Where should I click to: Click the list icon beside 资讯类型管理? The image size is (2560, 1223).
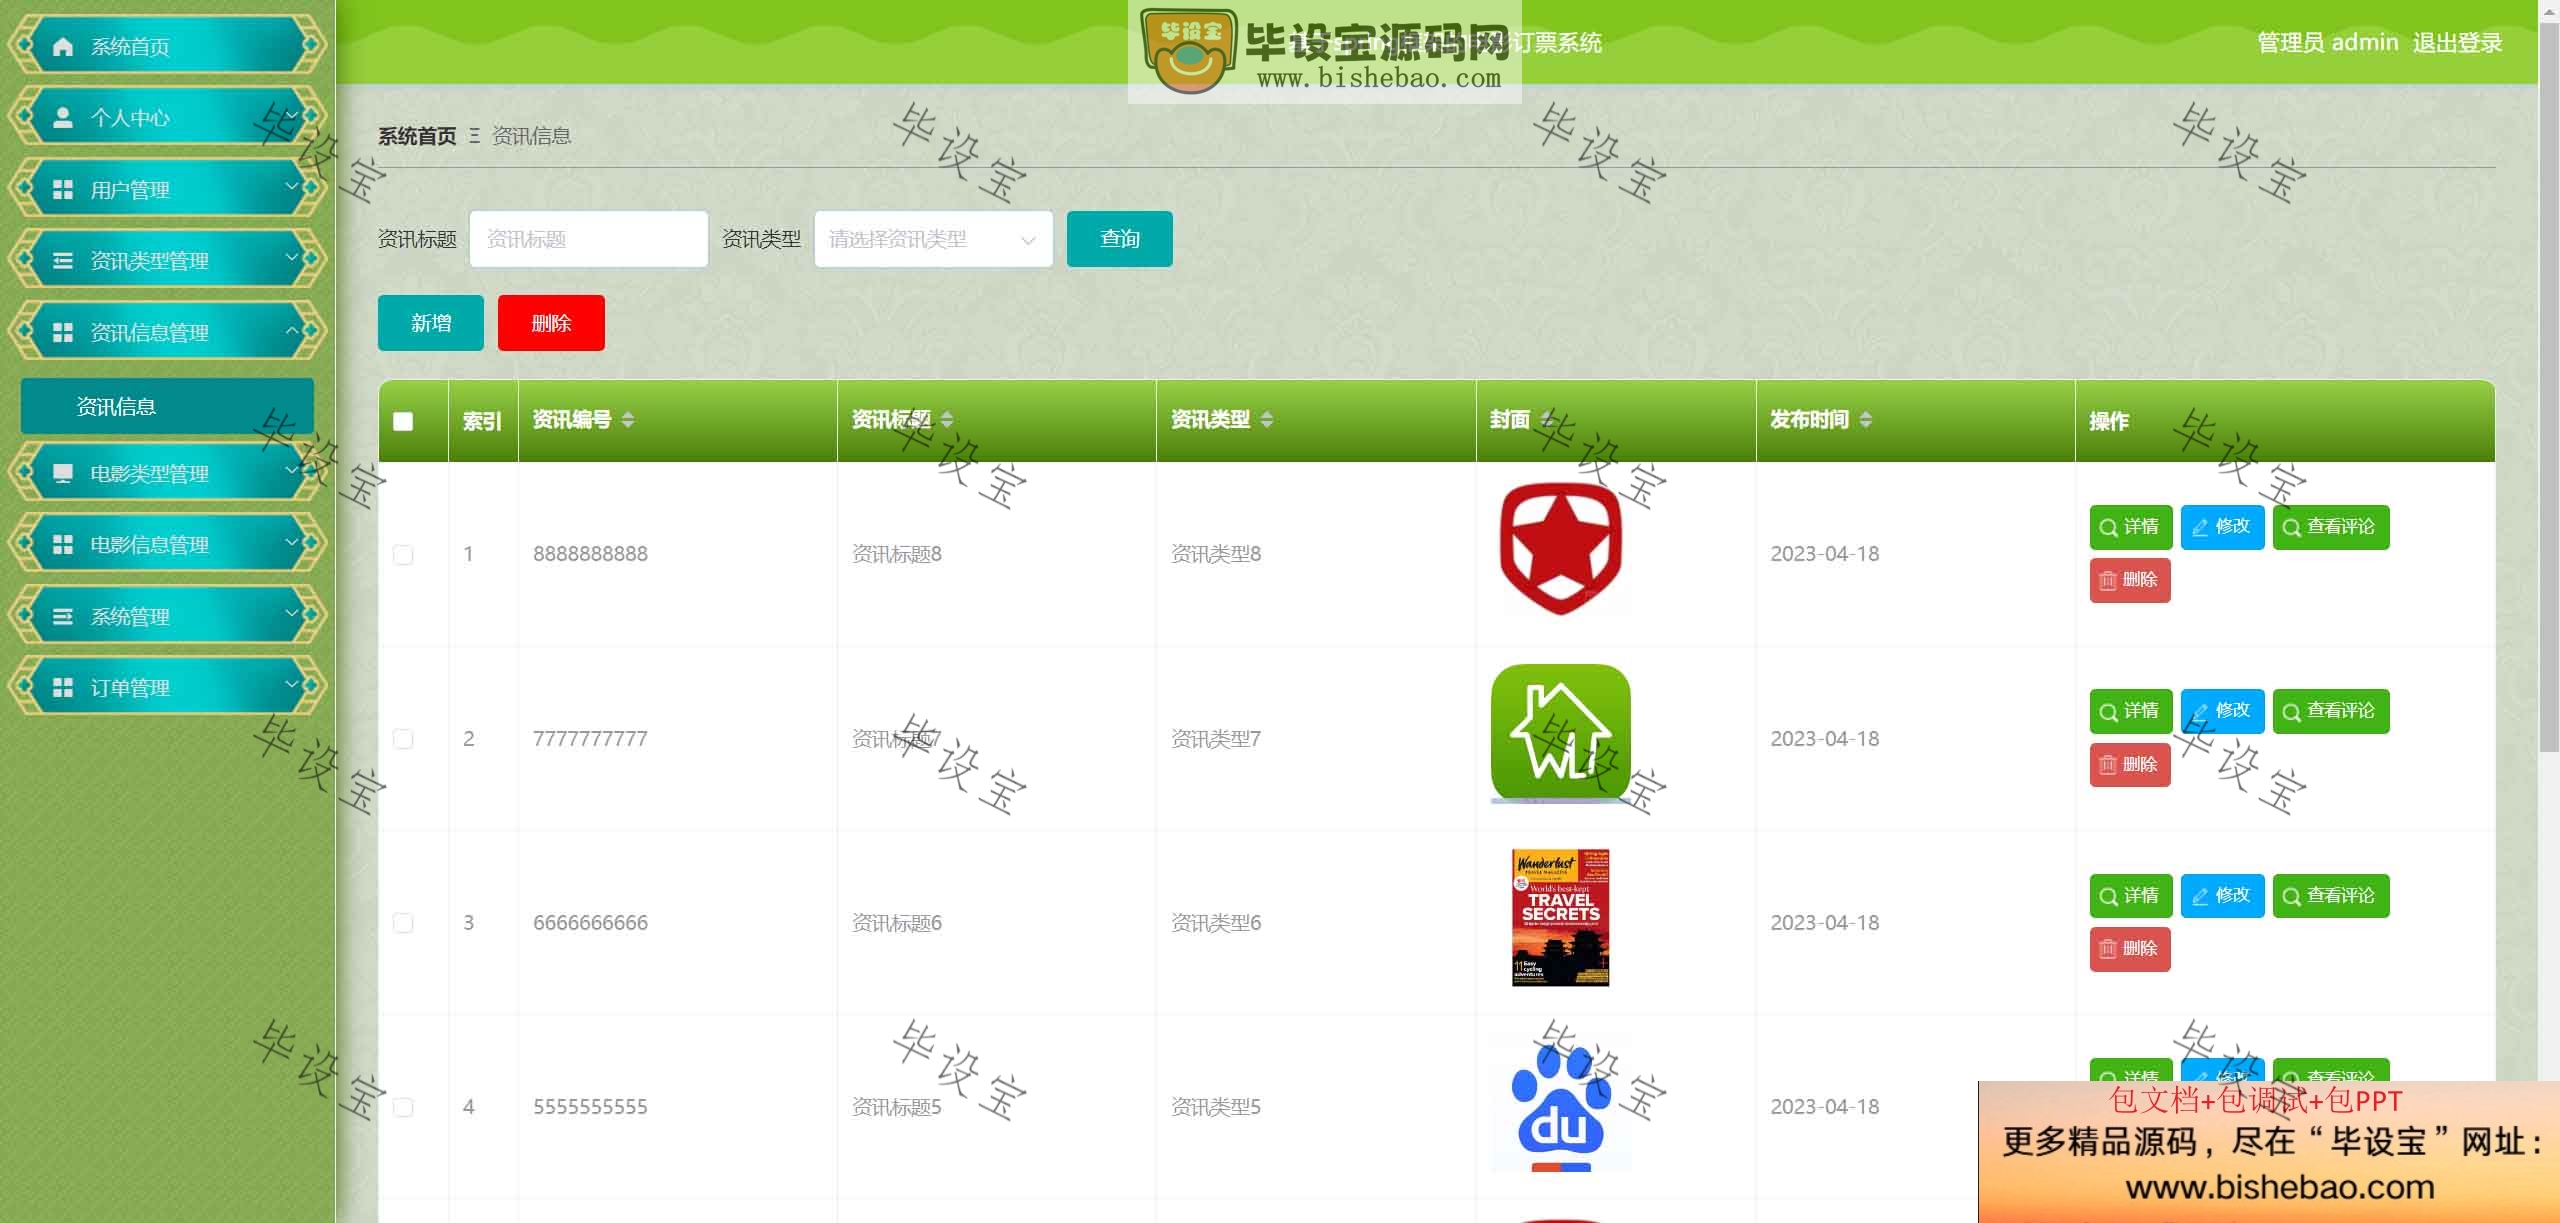pyautogui.click(x=63, y=261)
